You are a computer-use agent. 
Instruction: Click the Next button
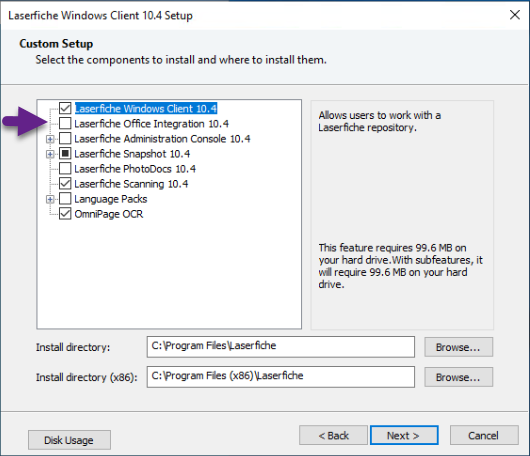point(404,435)
